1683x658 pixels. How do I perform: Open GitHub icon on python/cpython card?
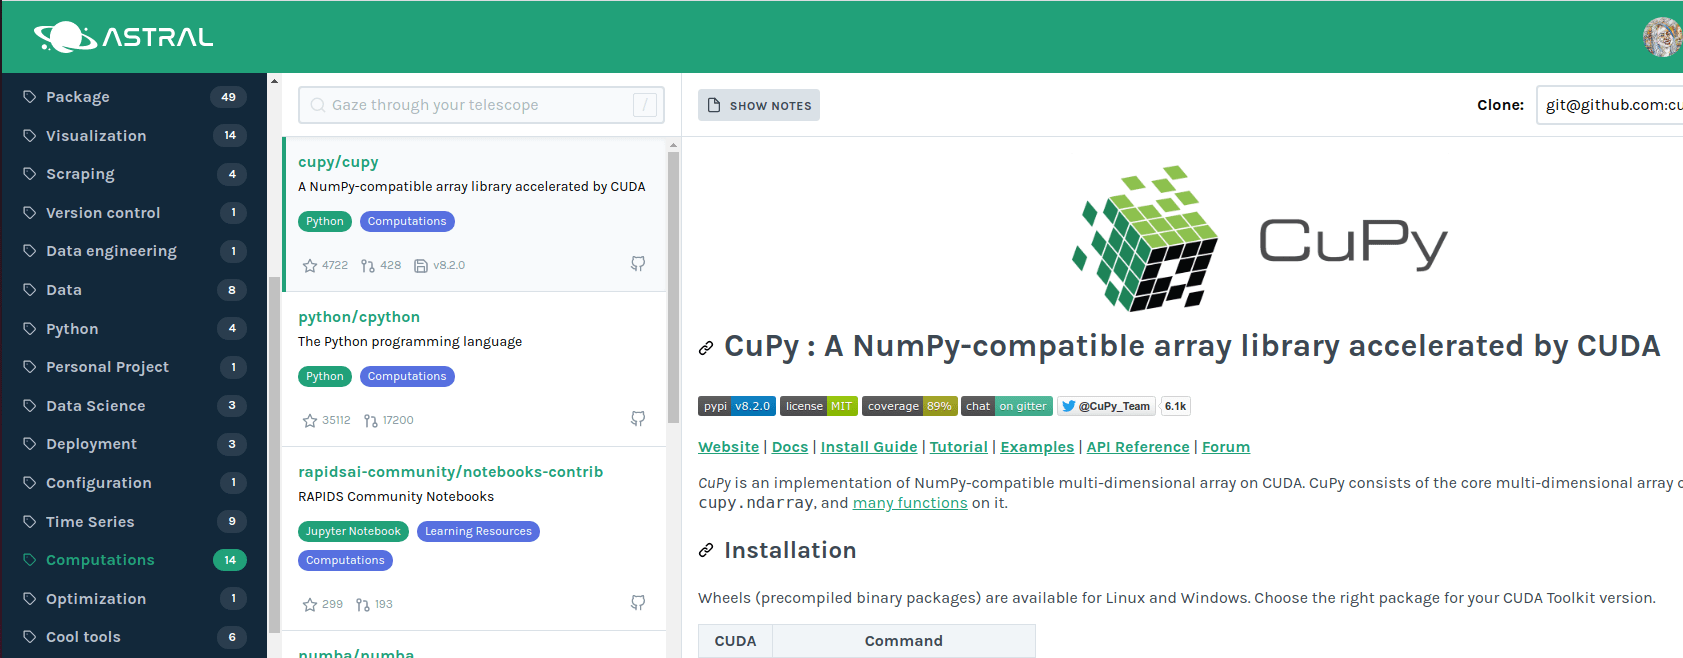tap(638, 419)
